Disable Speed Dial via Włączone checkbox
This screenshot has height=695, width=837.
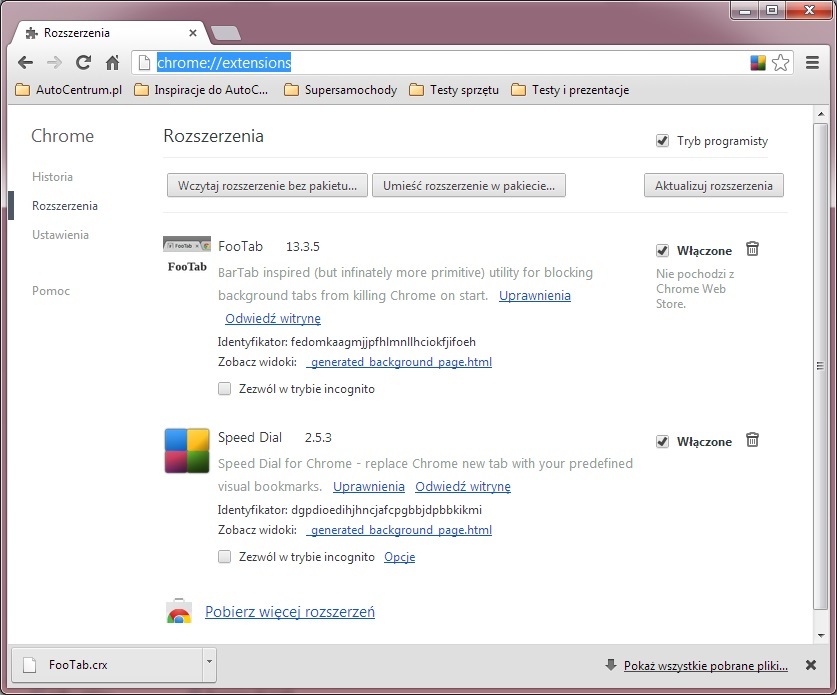[662, 441]
